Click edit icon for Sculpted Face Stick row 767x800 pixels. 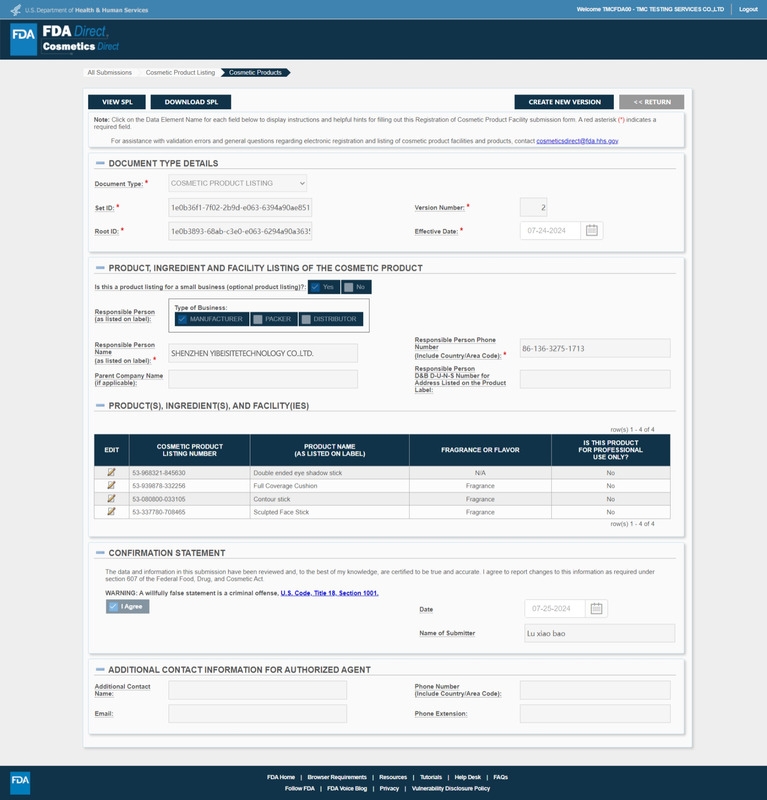[111, 511]
